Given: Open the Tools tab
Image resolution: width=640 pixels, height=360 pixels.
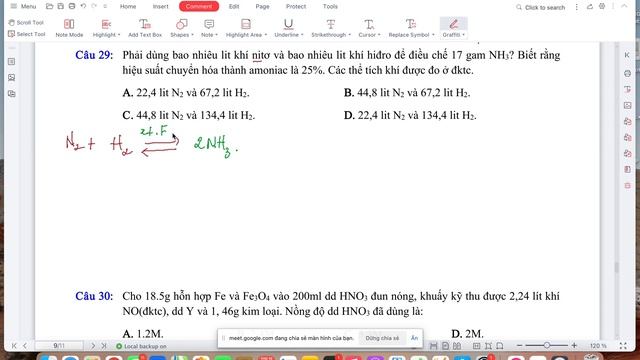Looking at the screenshot, I should coord(330,7).
